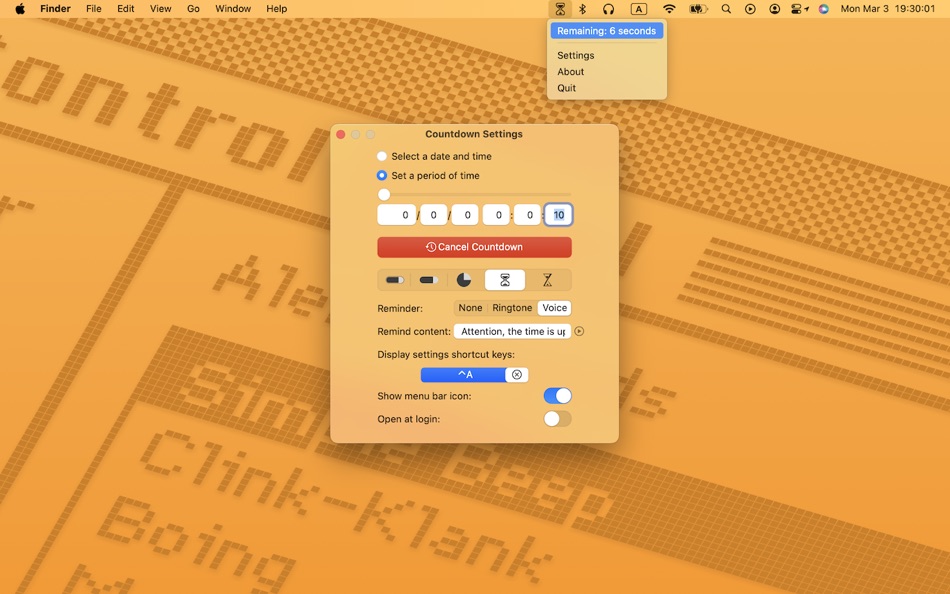Screen dimensions: 950x594
Task: Select the first progress-bar icon style
Action: [394, 280]
